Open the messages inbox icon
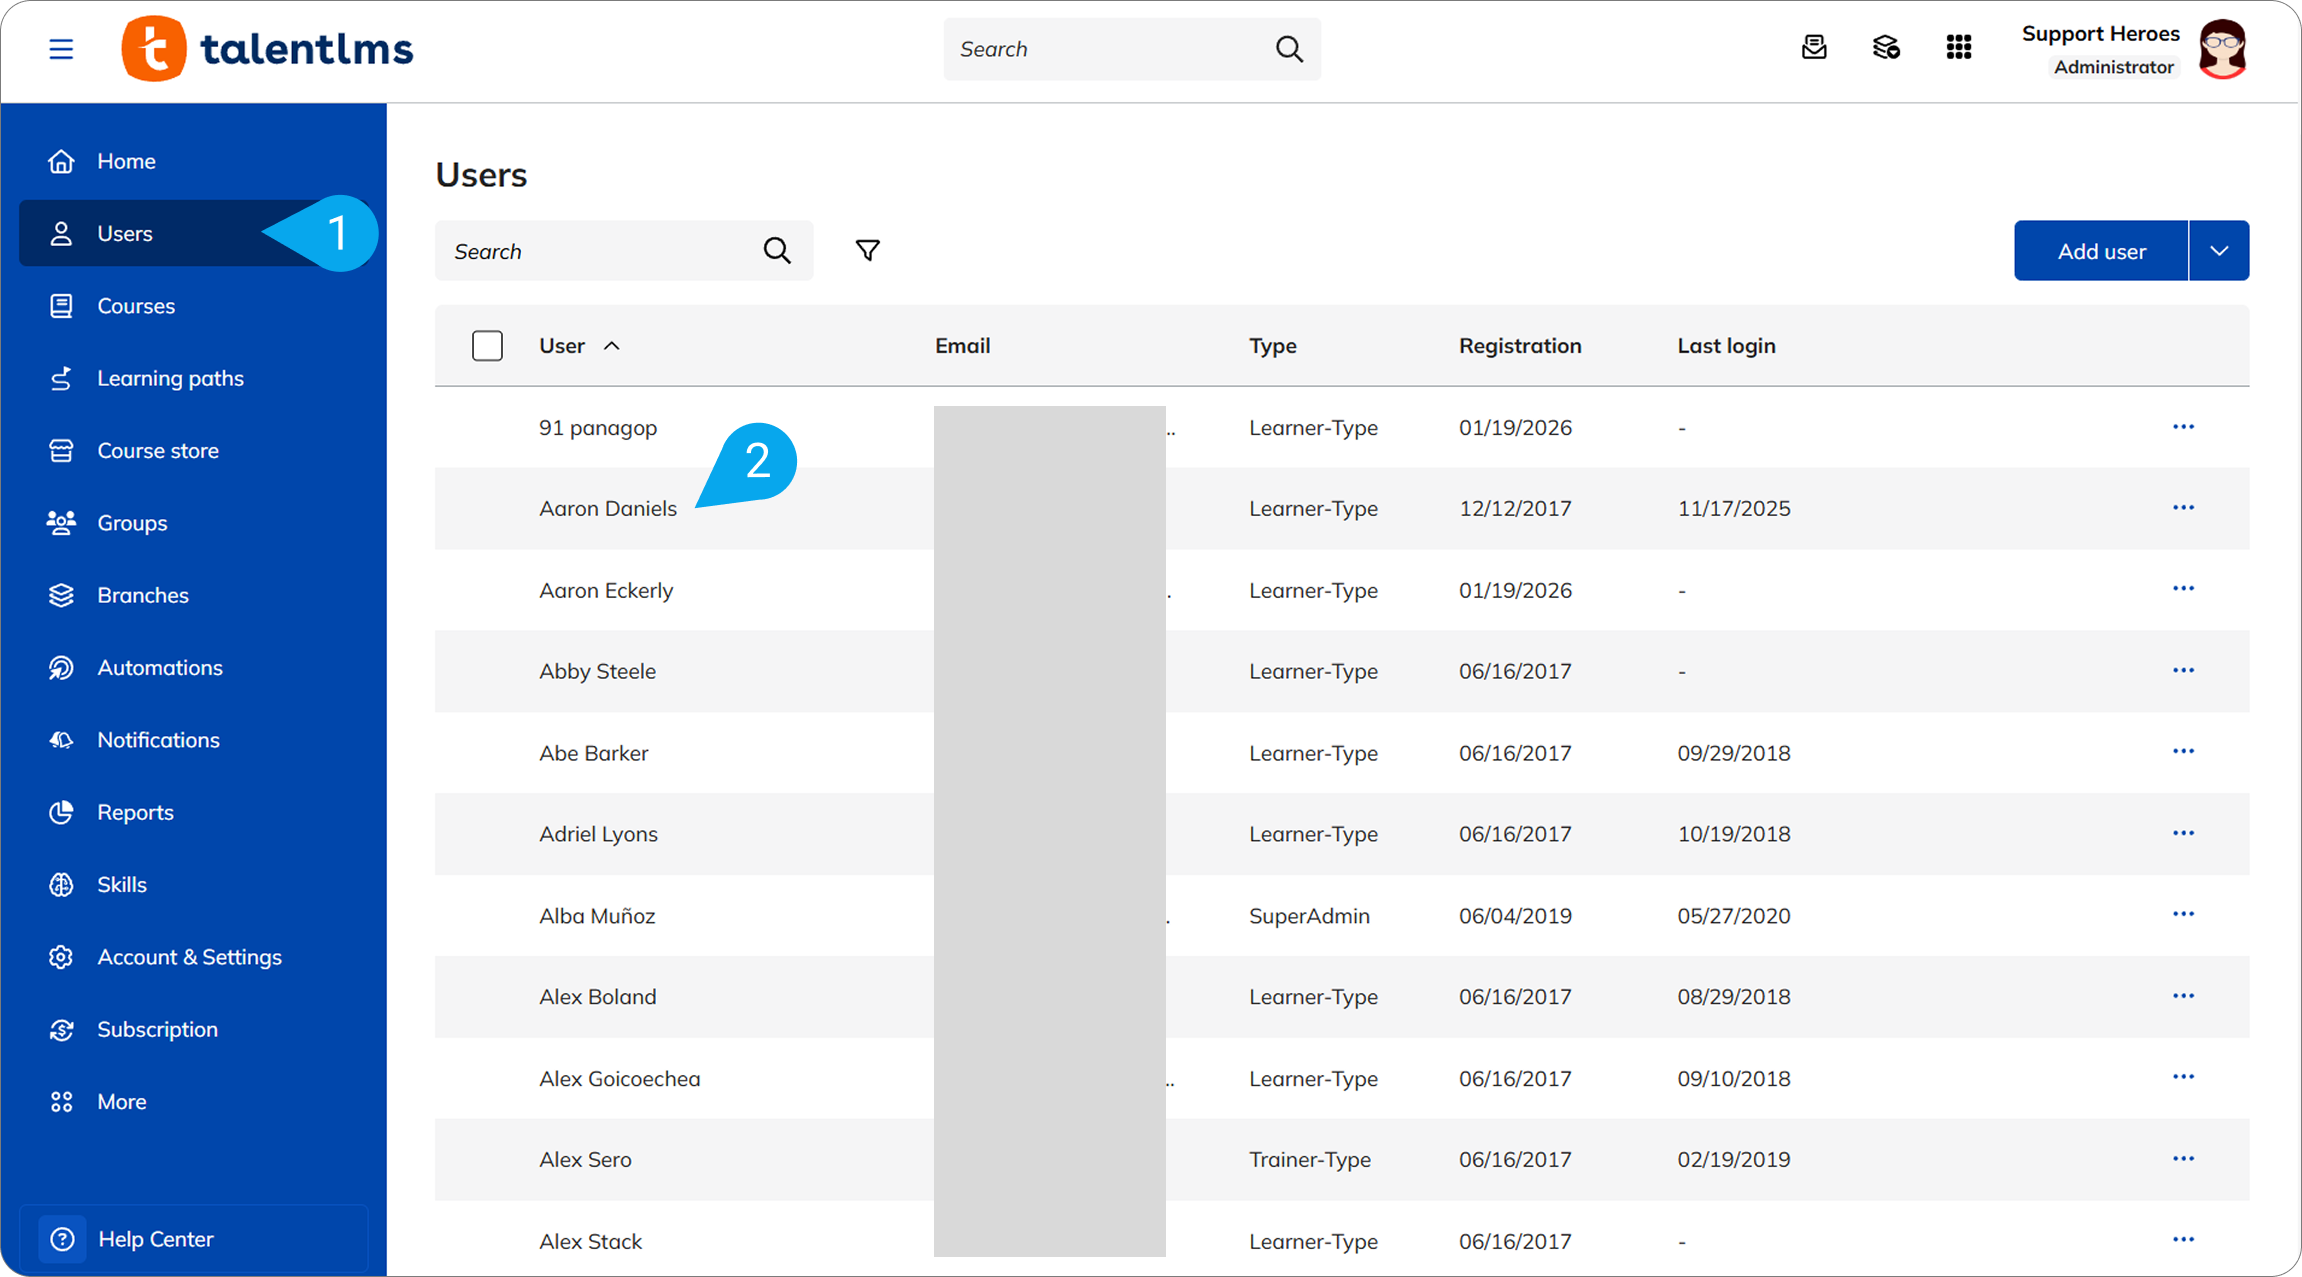The width and height of the screenshot is (2302, 1277). (1814, 48)
